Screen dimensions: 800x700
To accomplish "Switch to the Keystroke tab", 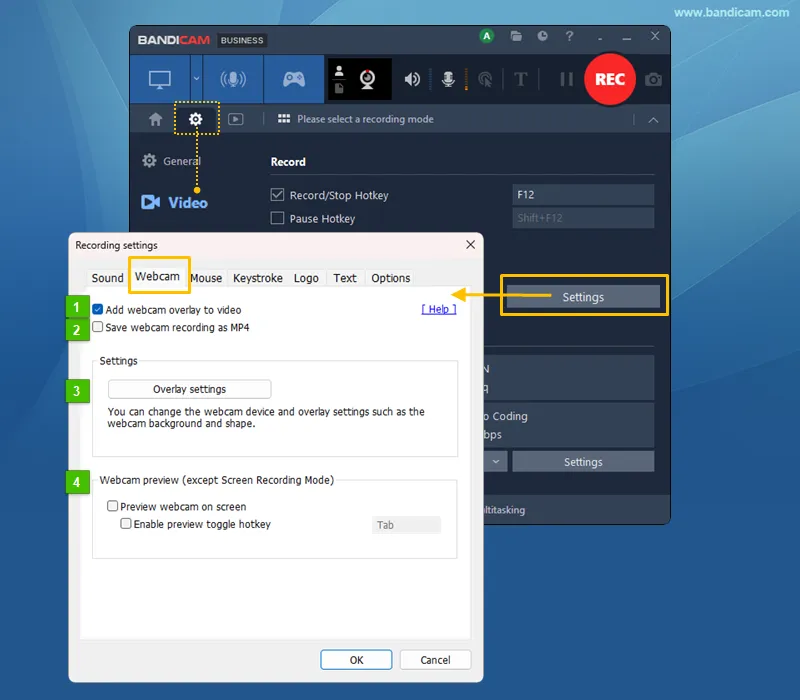I will pos(258,278).
